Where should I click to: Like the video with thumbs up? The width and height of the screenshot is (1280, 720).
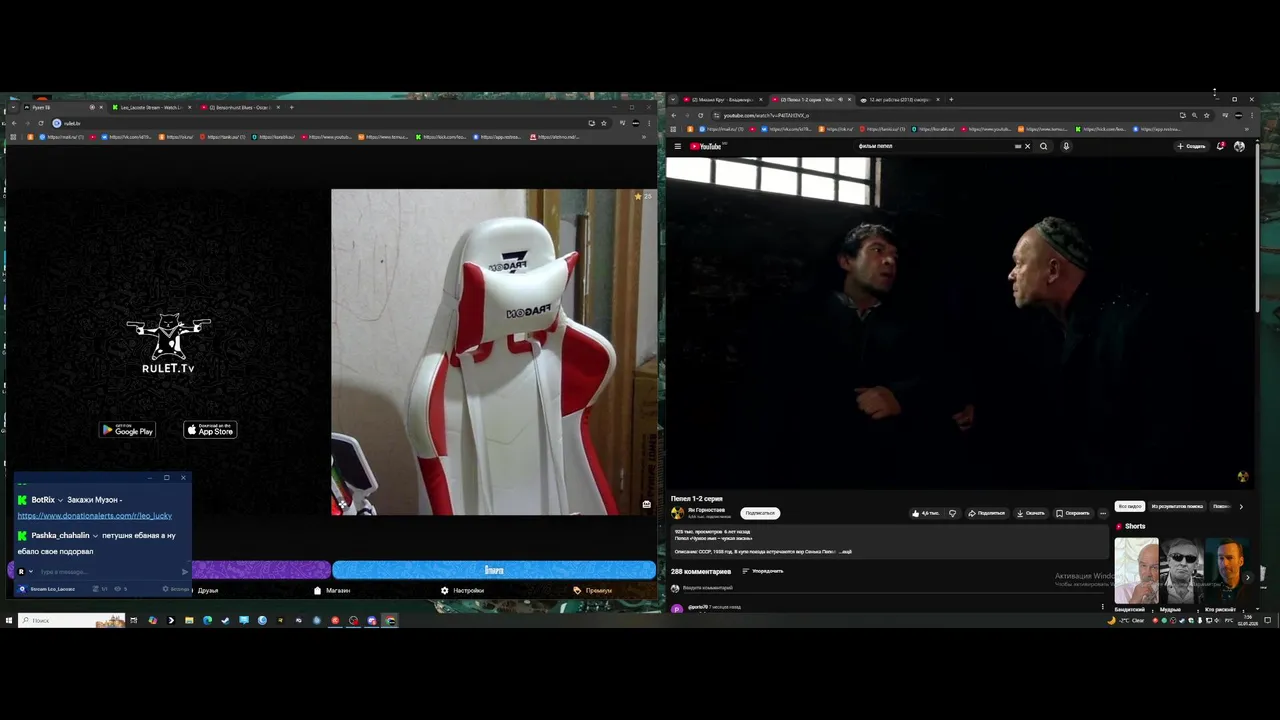point(925,513)
